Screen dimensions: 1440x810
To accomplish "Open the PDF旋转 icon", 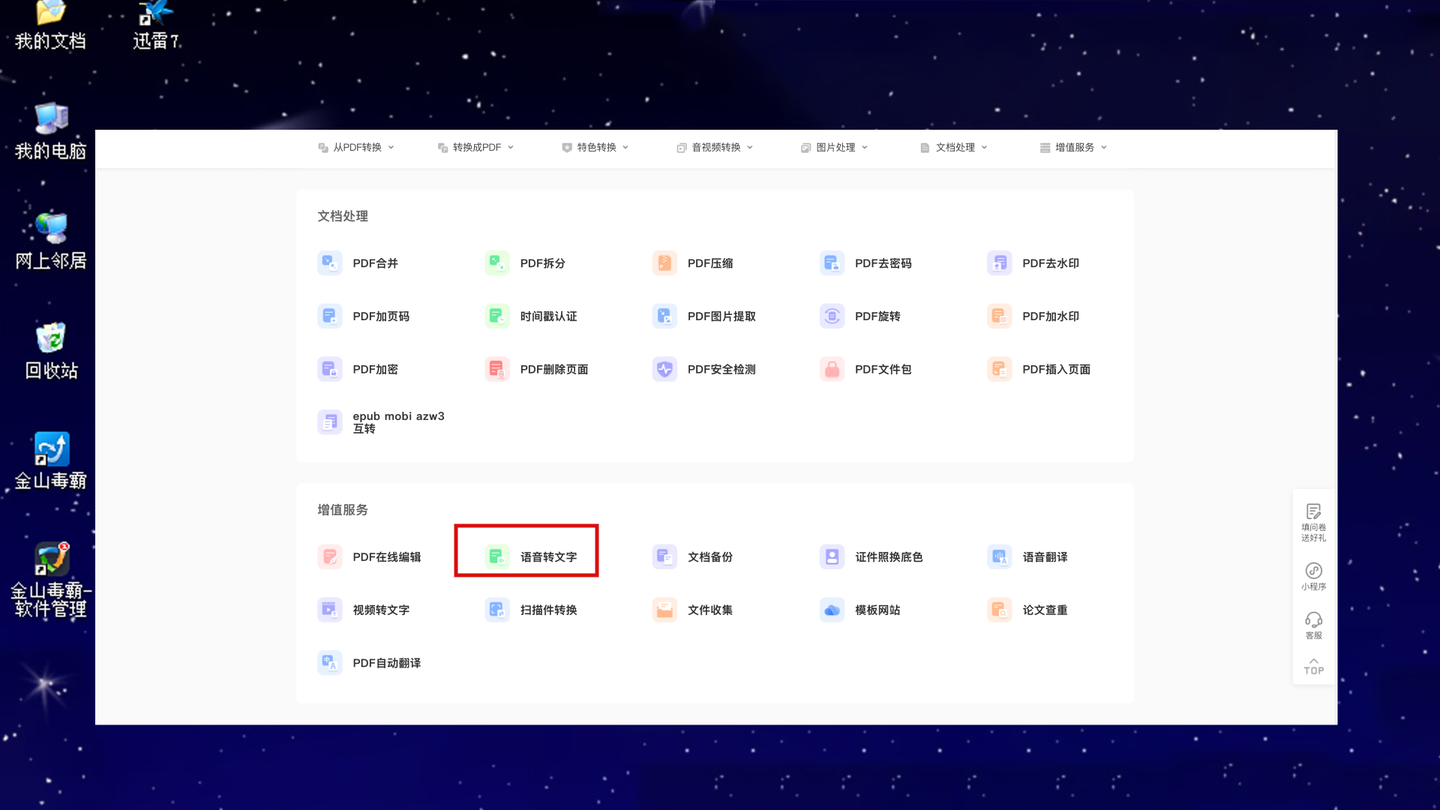I will [x=832, y=316].
